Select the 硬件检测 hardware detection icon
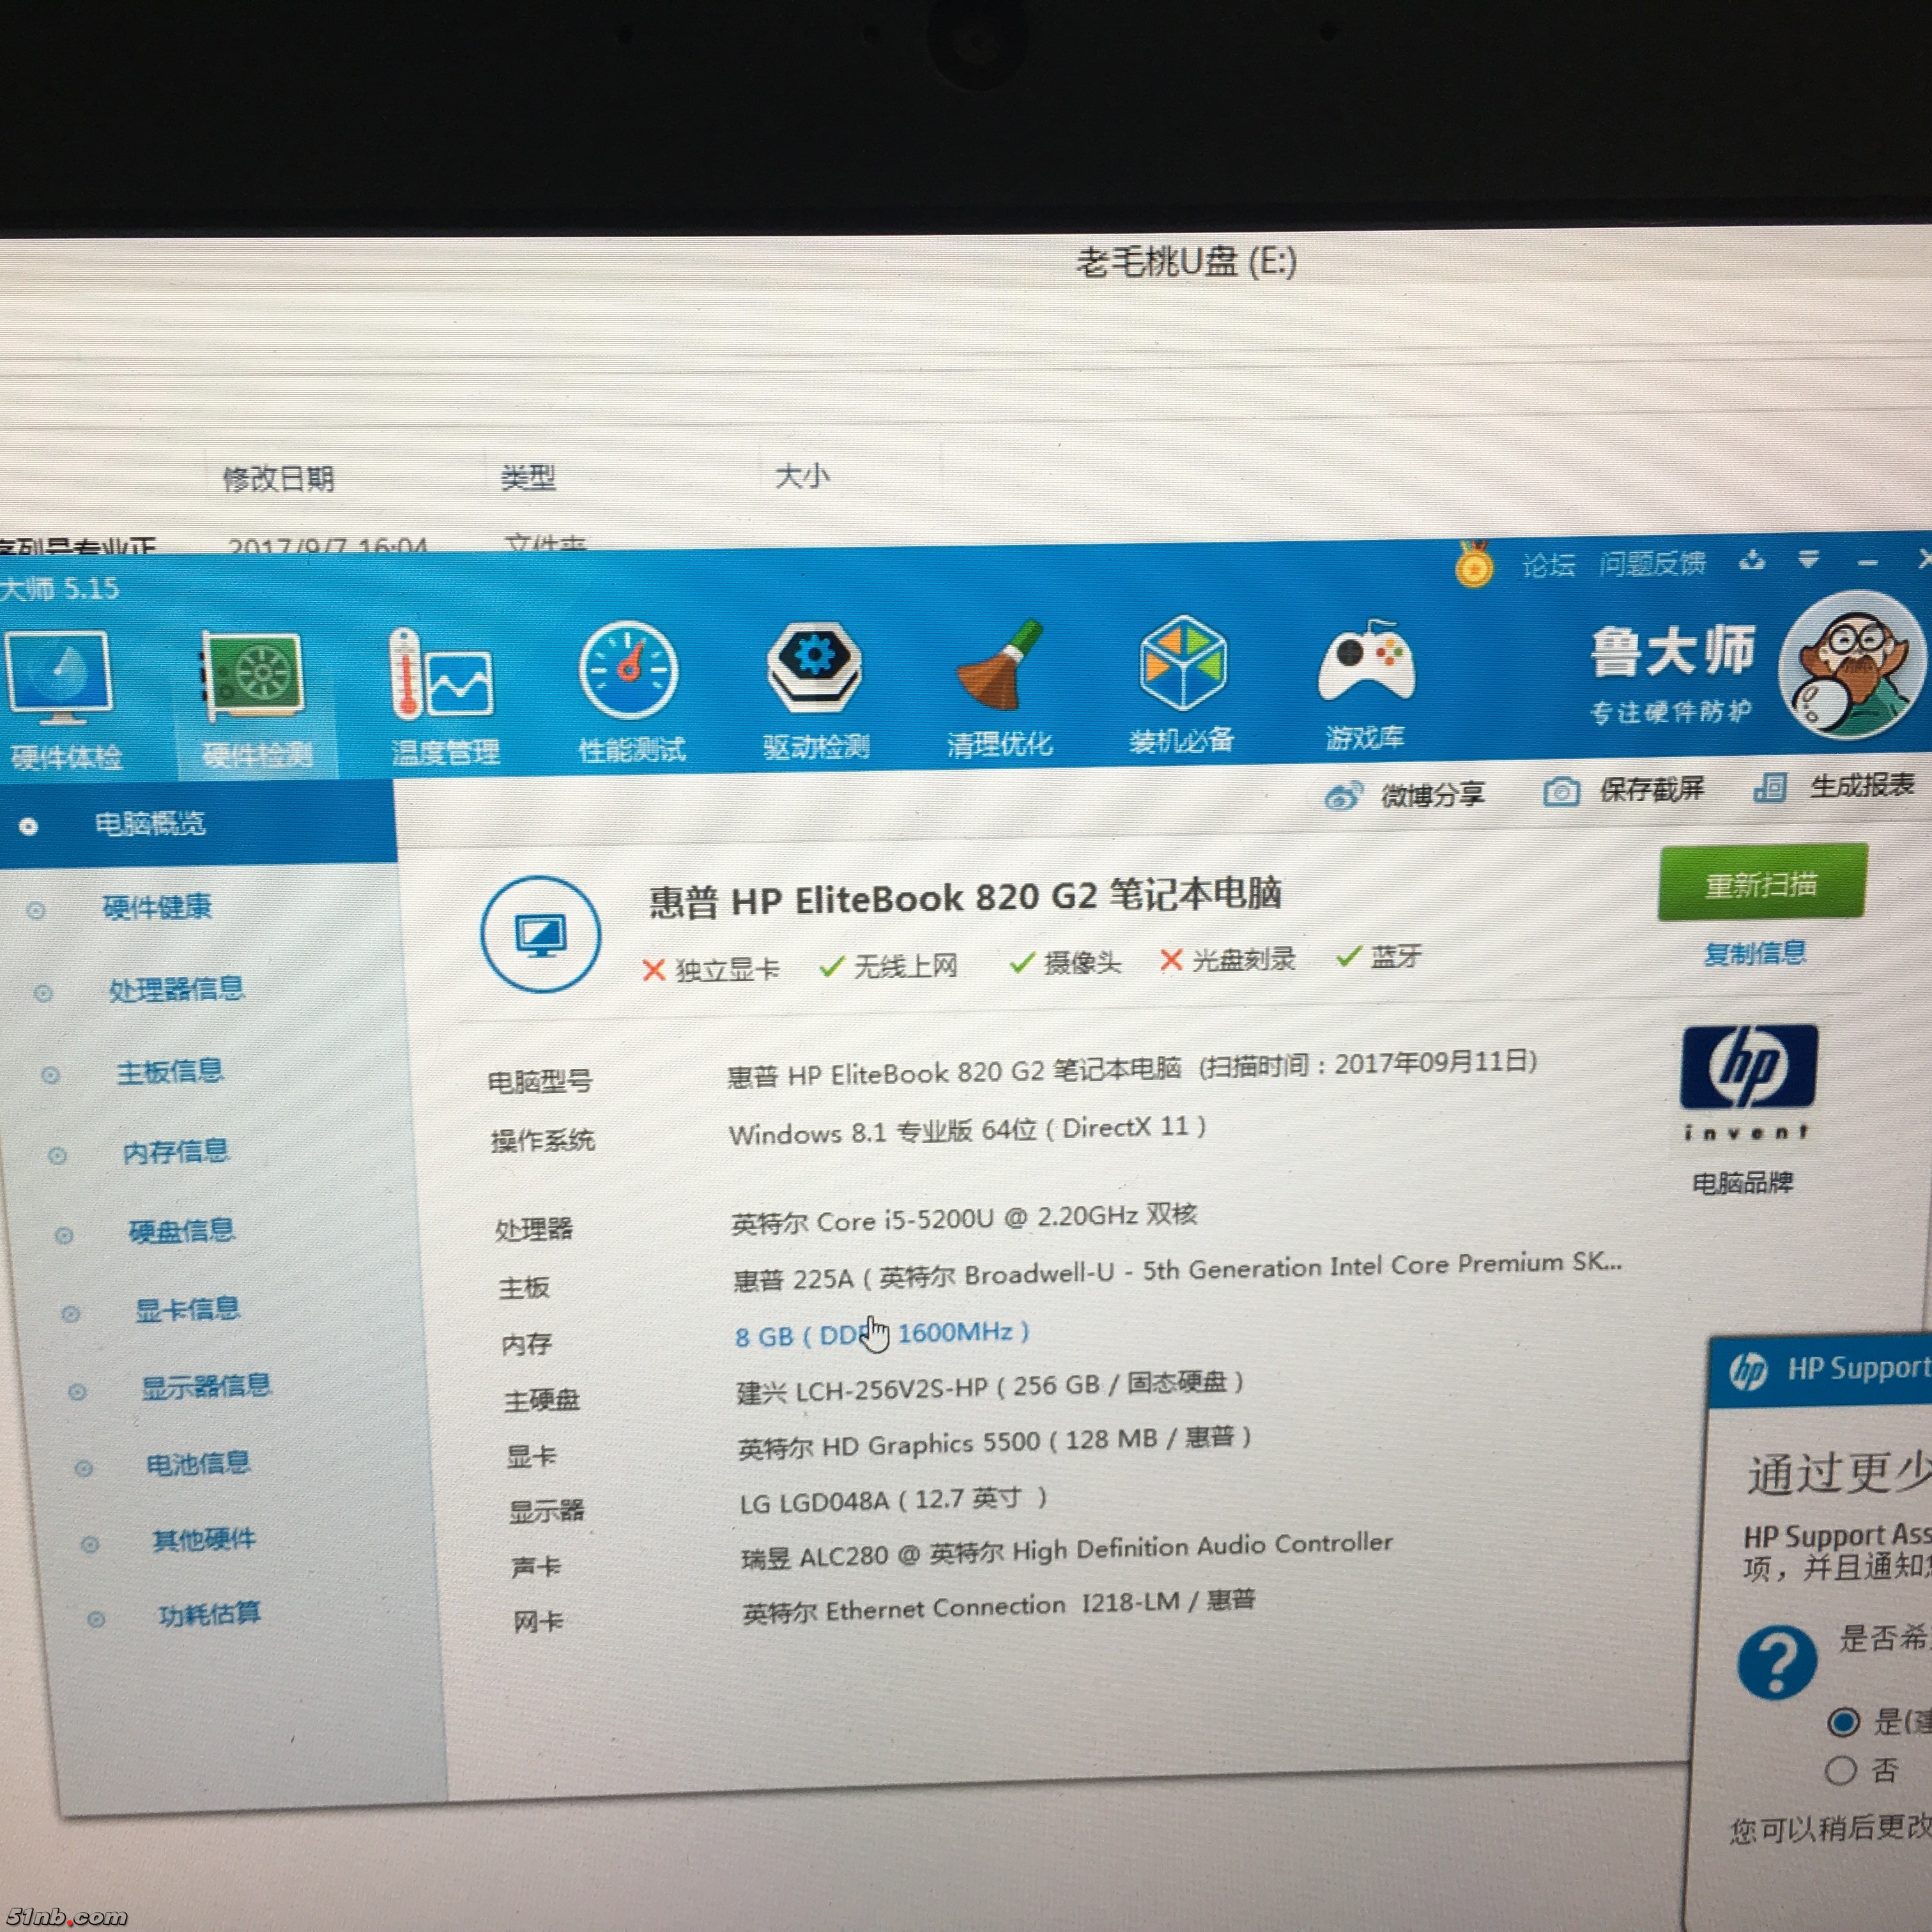The height and width of the screenshot is (1932, 1932). tap(252, 676)
